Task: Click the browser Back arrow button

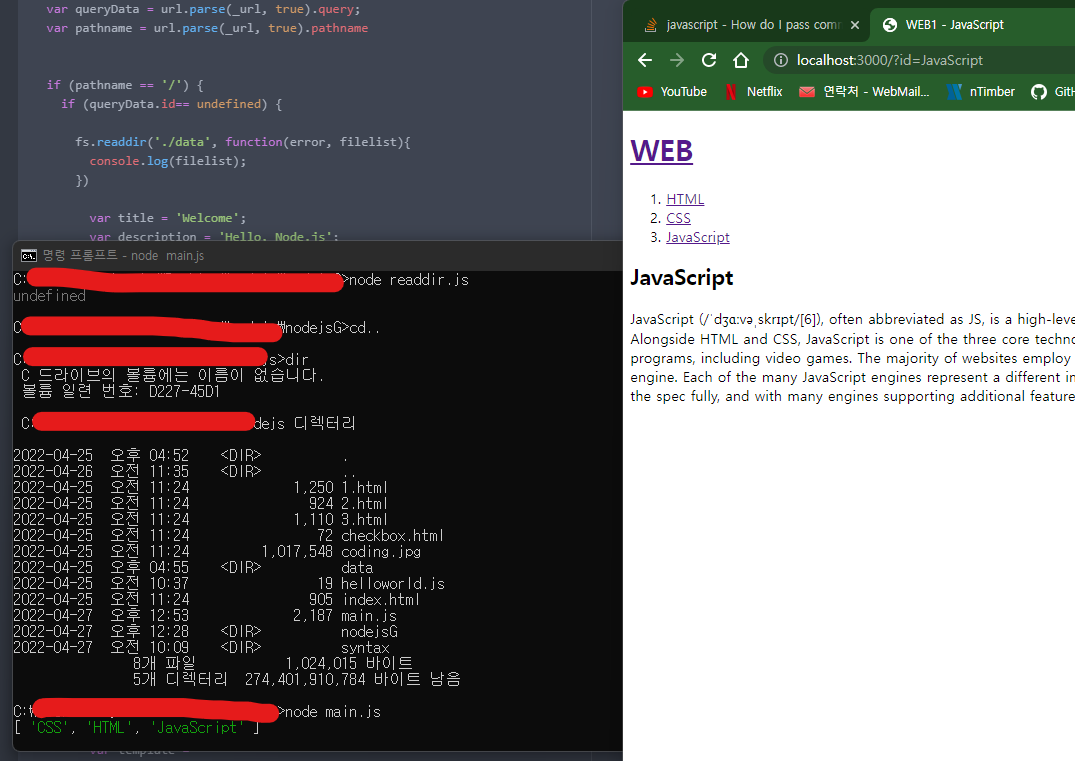Action: pos(644,60)
